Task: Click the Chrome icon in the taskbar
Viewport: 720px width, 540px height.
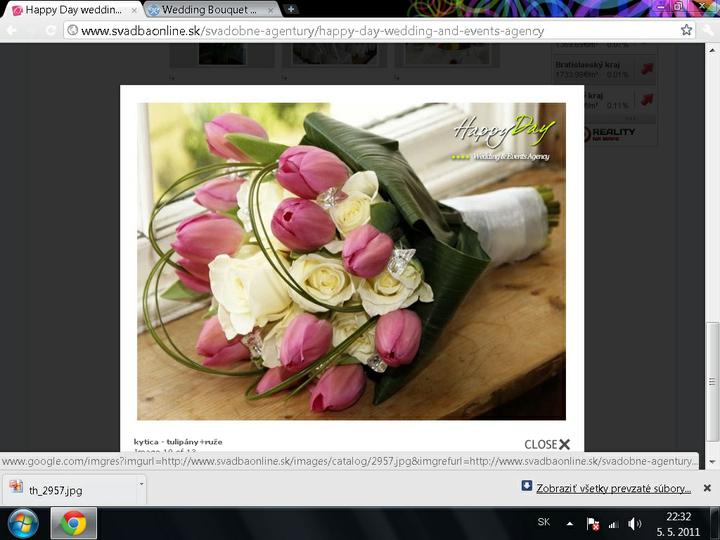Action: pyautogui.click(x=73, y=523)
